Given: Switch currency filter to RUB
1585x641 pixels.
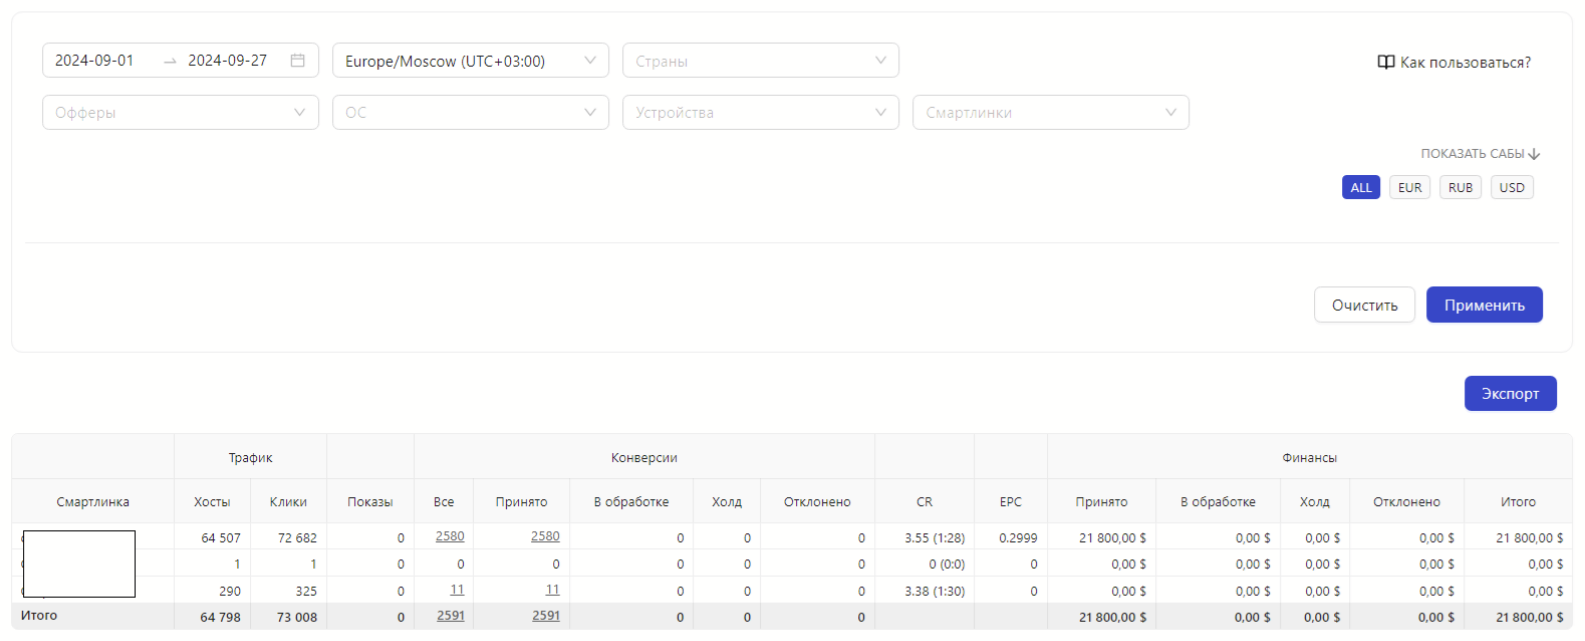Looking at the screenshot, I should (x=1460, y=187).
